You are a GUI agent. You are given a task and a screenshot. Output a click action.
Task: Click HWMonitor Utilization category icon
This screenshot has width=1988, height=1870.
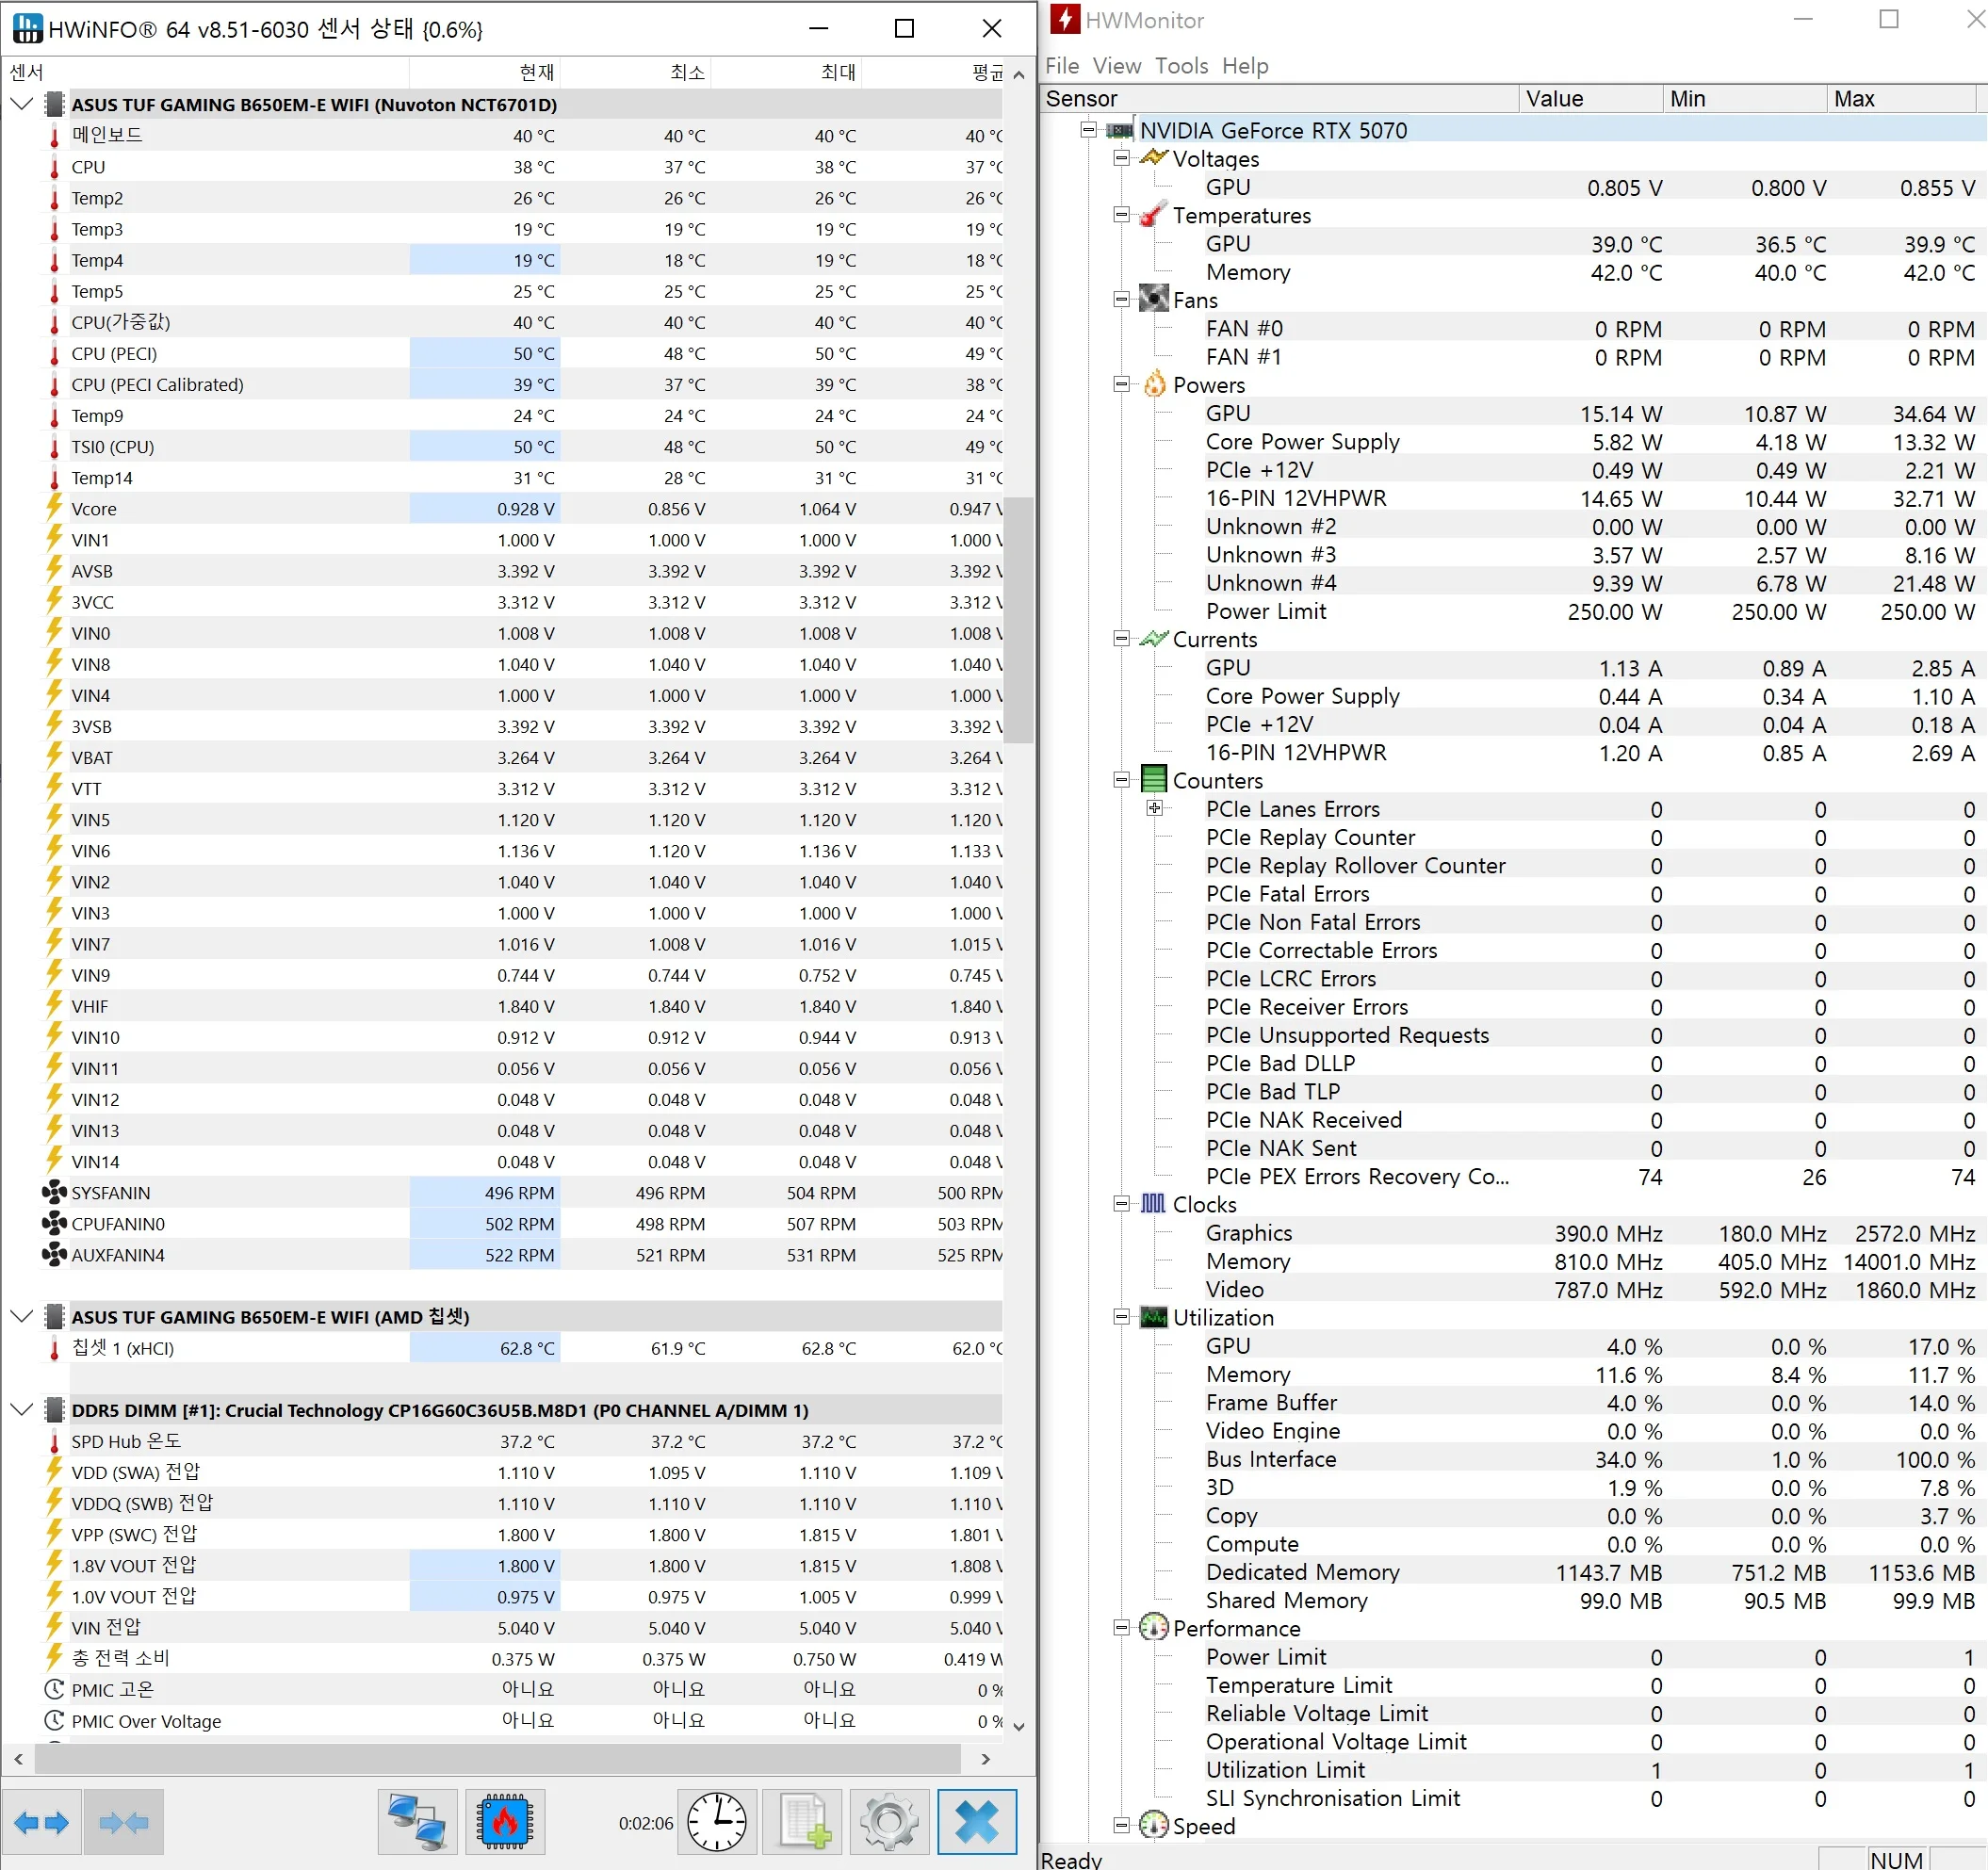(1154, 1316)
